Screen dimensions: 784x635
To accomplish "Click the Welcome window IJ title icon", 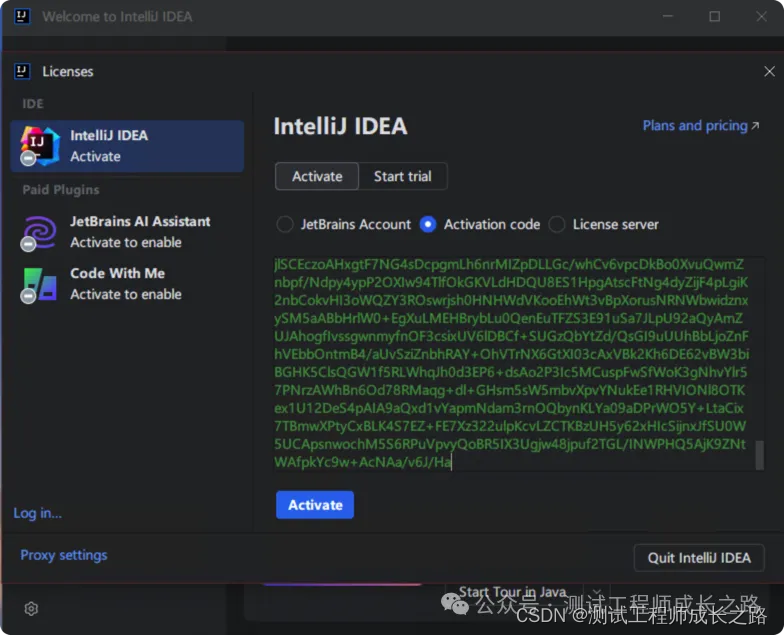I will pyautogui.click(x=22, y=16).
